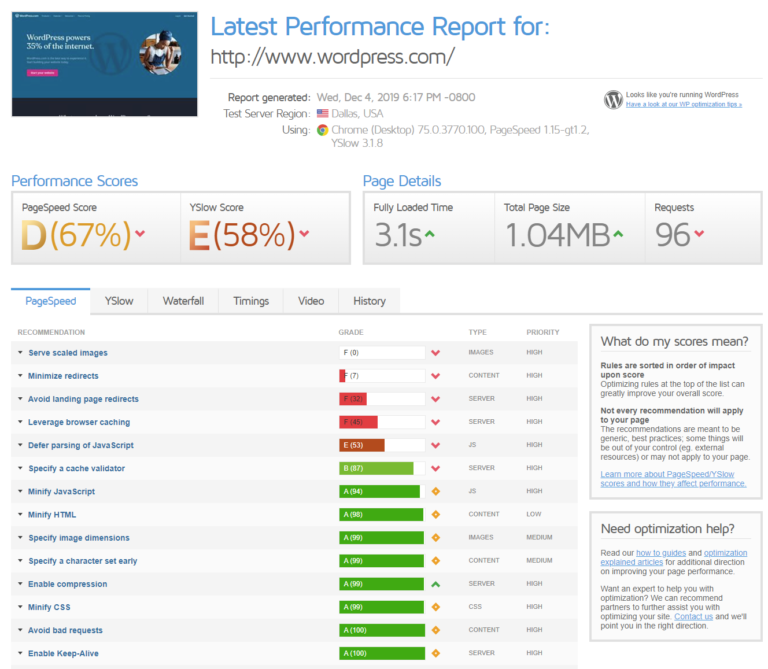Open the WP optimization tips link

click(683, 104)
